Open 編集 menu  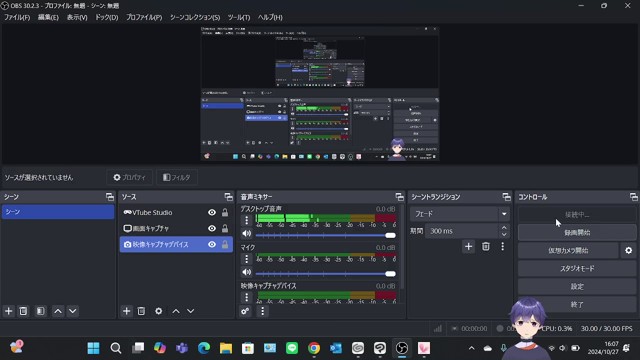click(48, 17)
